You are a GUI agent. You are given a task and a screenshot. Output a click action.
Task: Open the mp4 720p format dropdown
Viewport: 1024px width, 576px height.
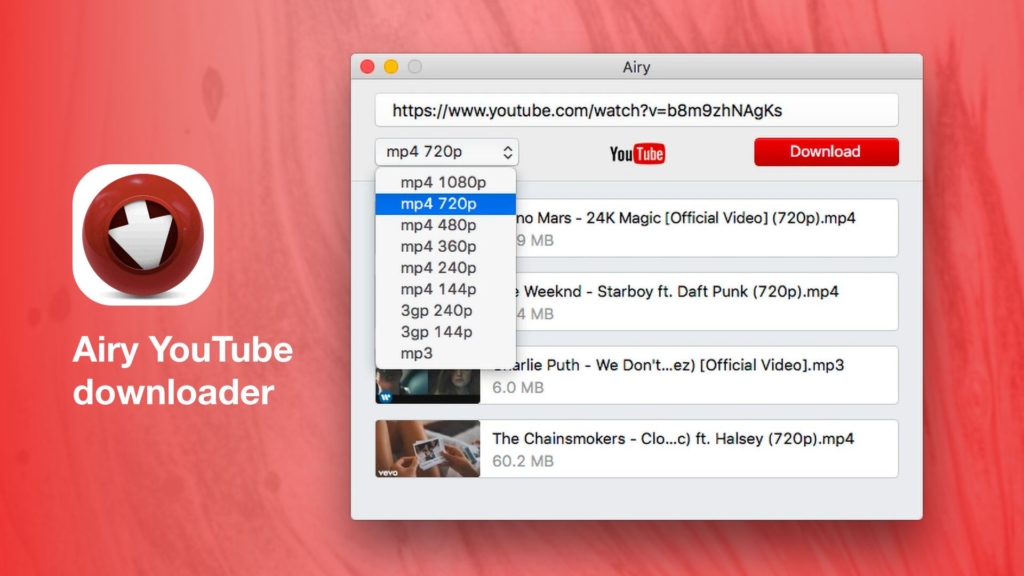click(447, 152)
